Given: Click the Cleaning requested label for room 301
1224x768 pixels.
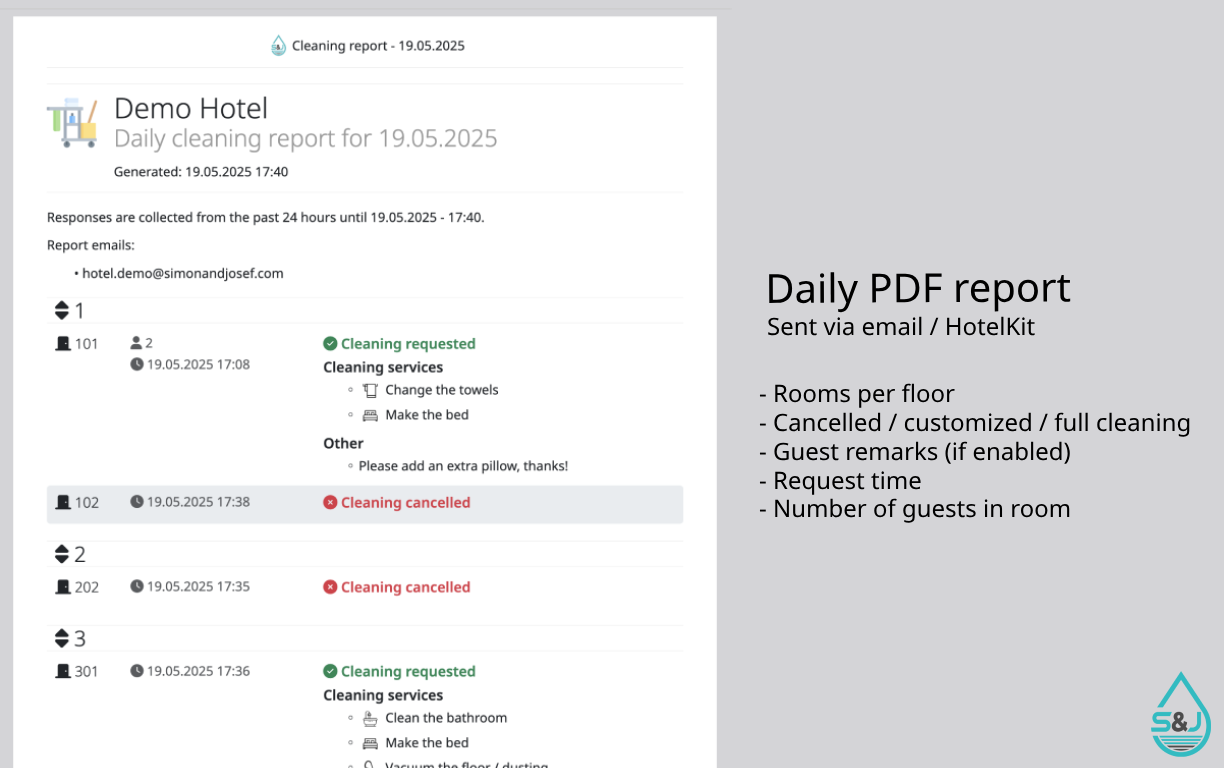Looking at the screenshot, I should 408,671.
